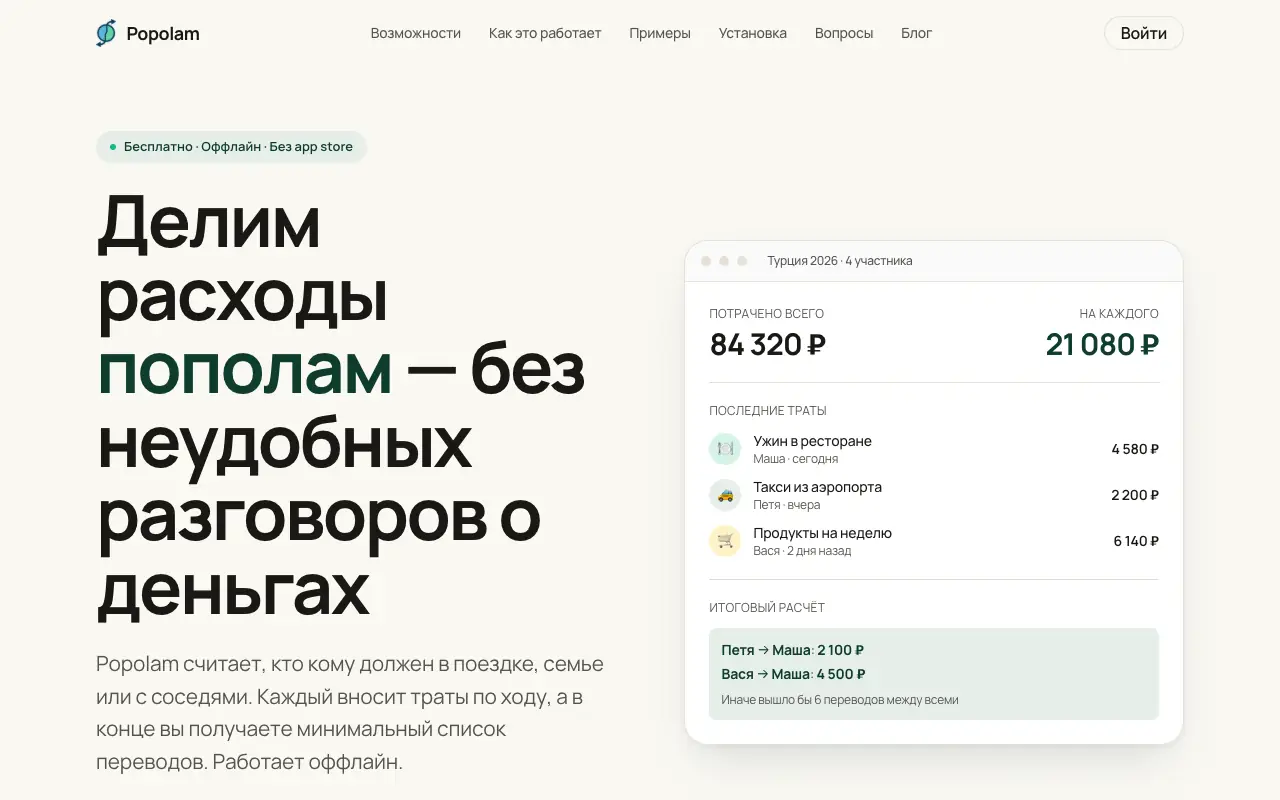Click the Бесплатно · Оффлайн badge
1280x800 pixels.
tap(231, 147)
